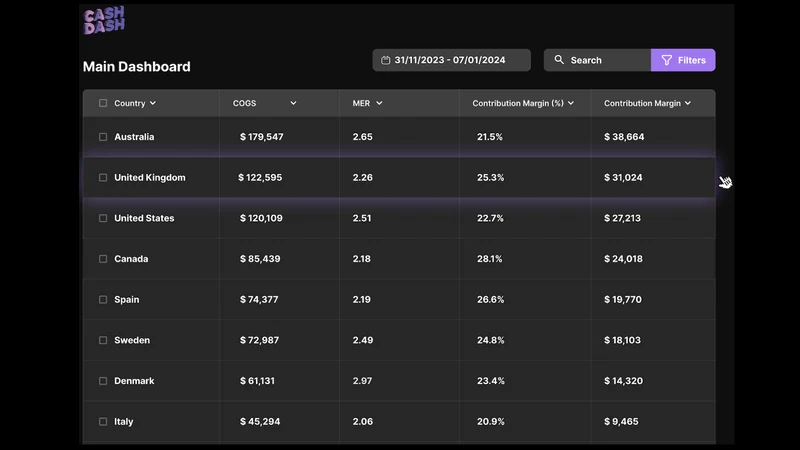The height and width of the screenshot is (450, 800).
Task: Check the Italy row checkbox
Action: [x=103, y=421]
